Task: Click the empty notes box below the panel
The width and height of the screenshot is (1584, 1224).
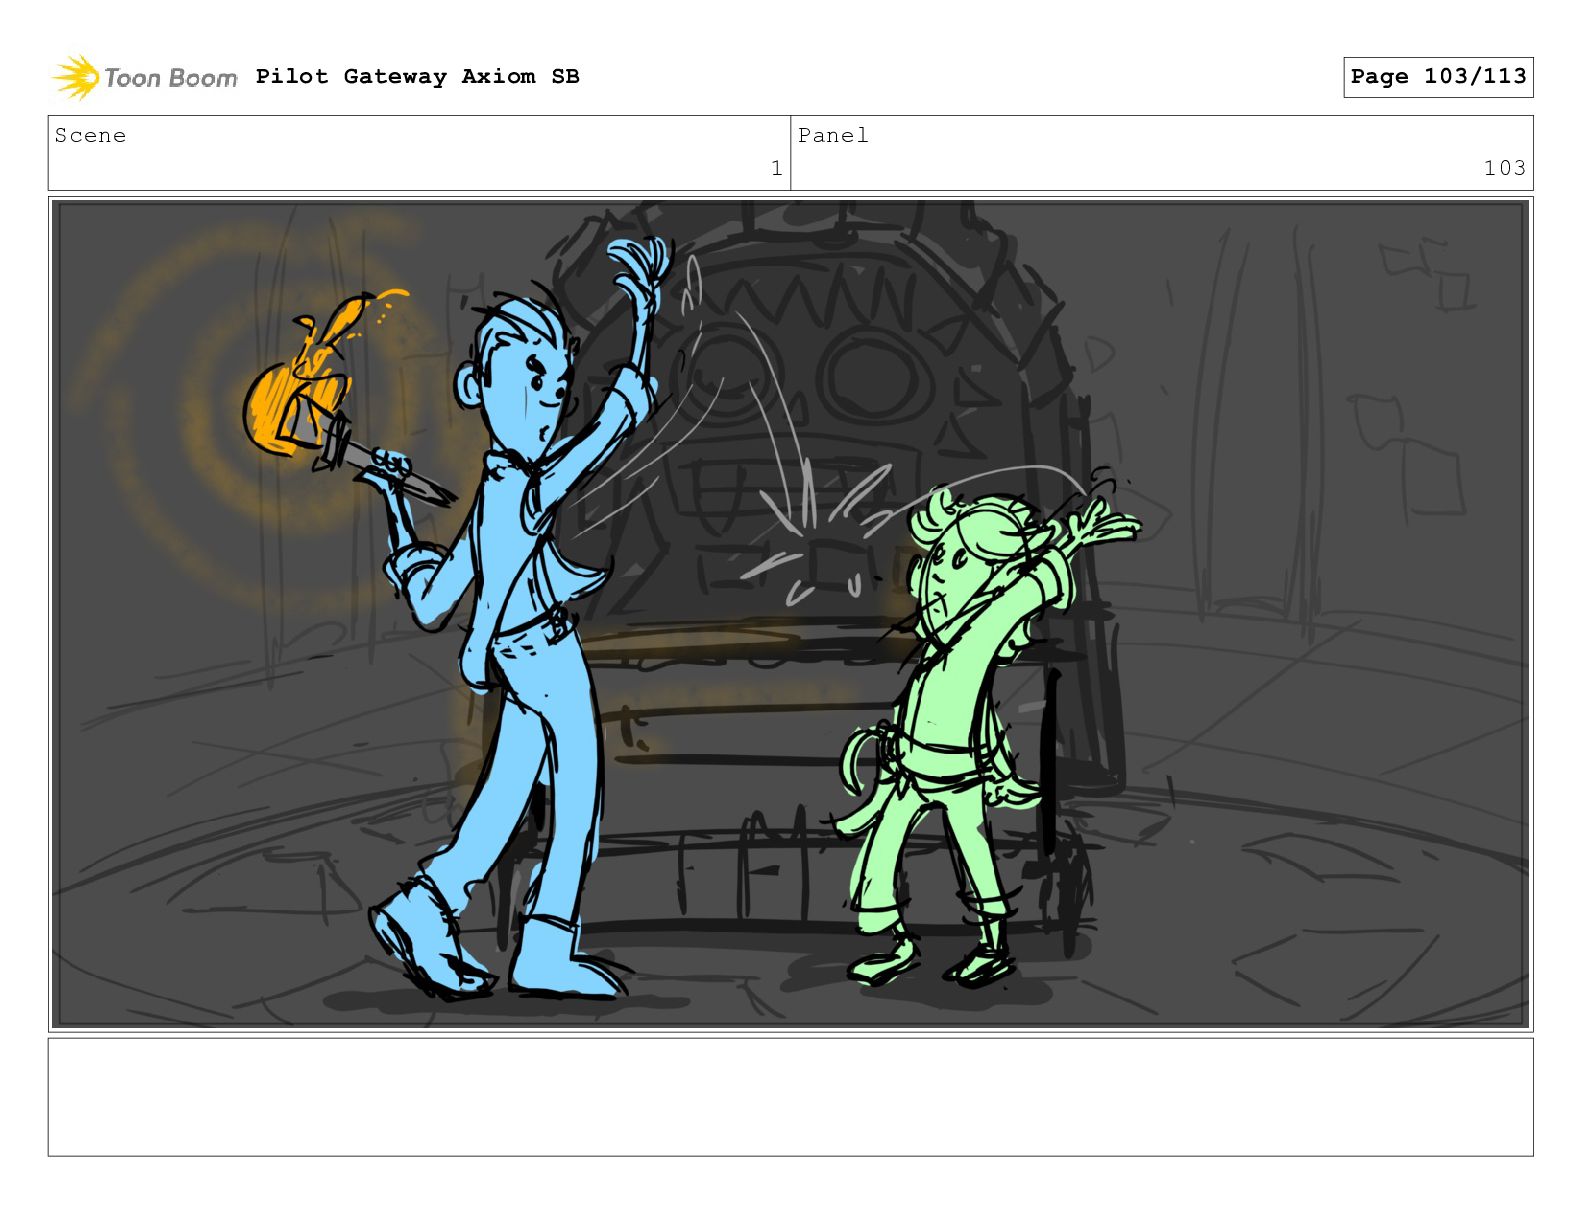Action: click(x=790, y=1097)
